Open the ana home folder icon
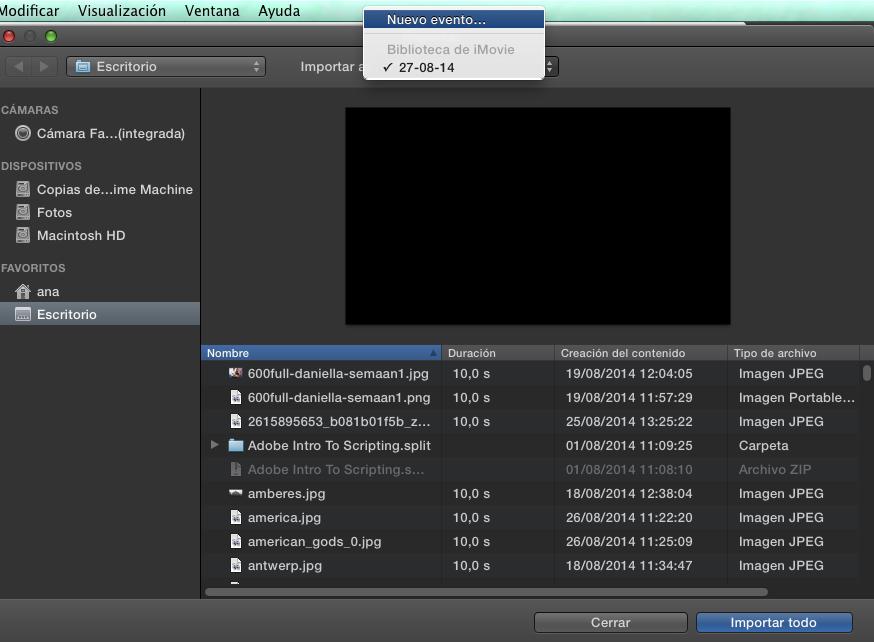 click(x=22, y=292)
